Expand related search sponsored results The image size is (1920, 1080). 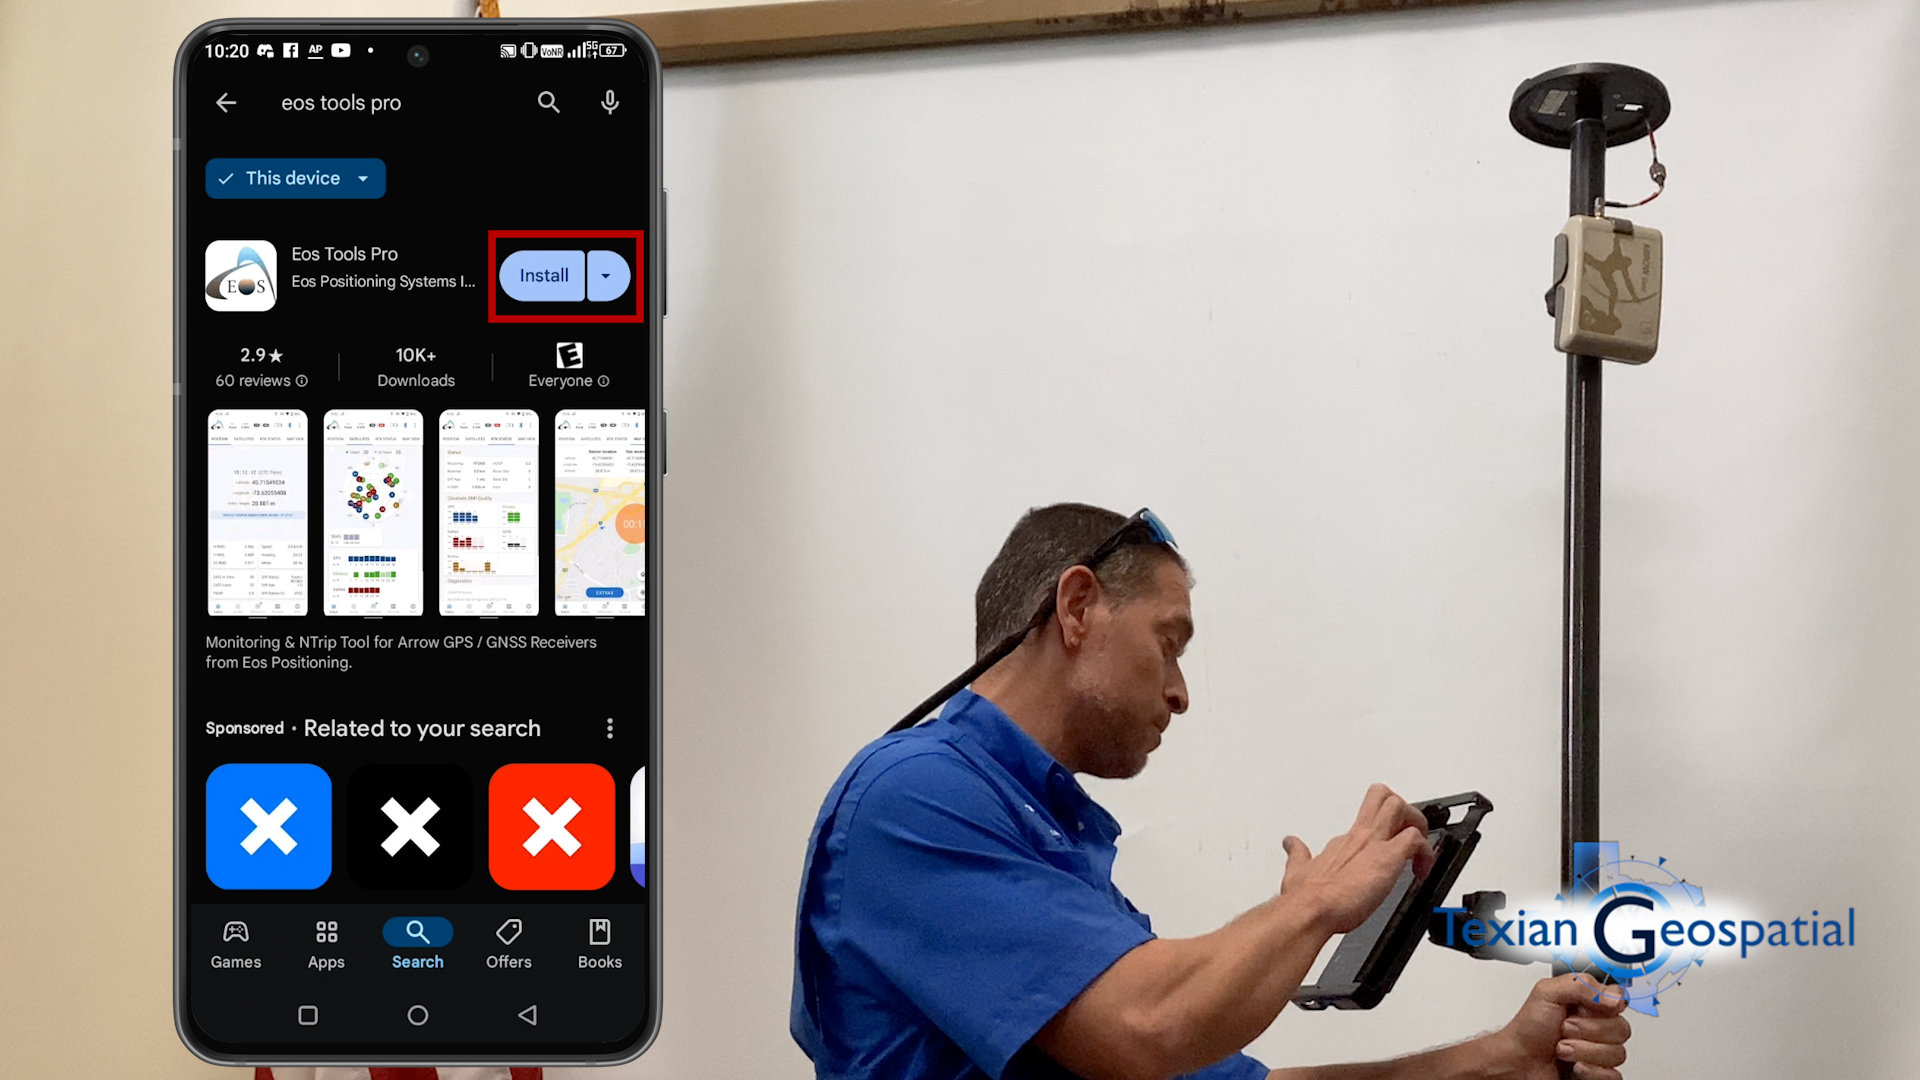pyautogui.click(x=609, y=728)
